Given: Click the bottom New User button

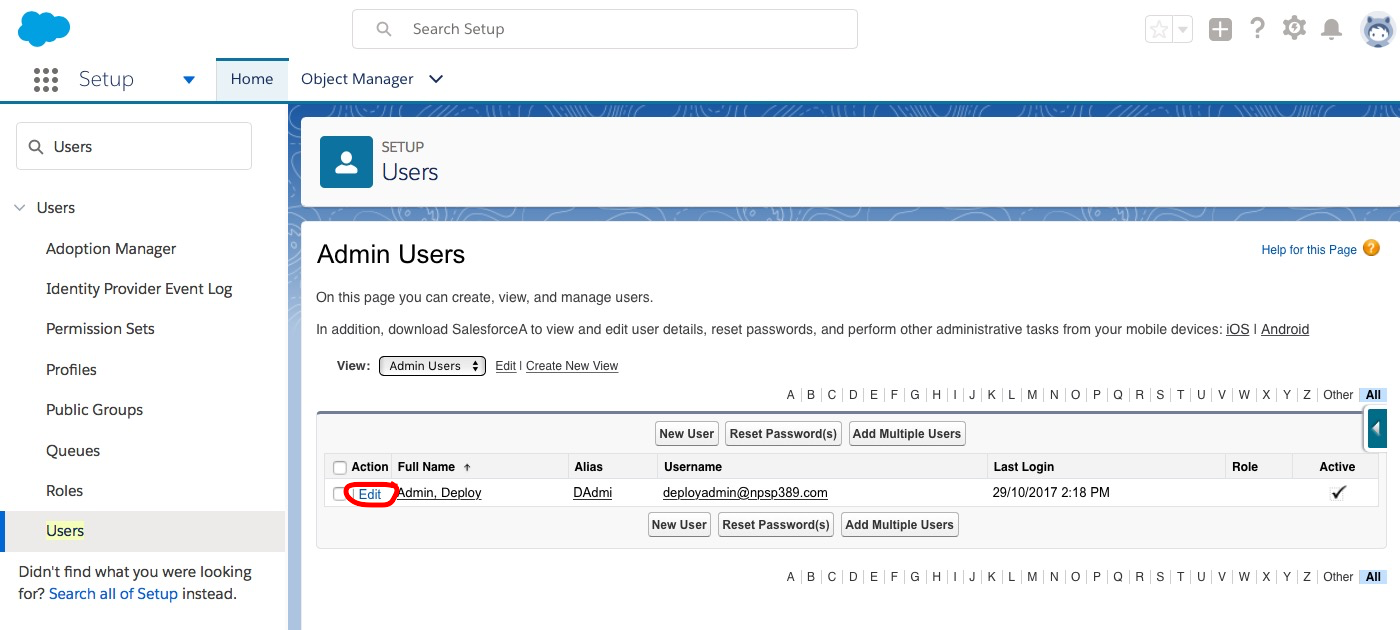Looking at the screenshot, I should (x=679, y=524).
